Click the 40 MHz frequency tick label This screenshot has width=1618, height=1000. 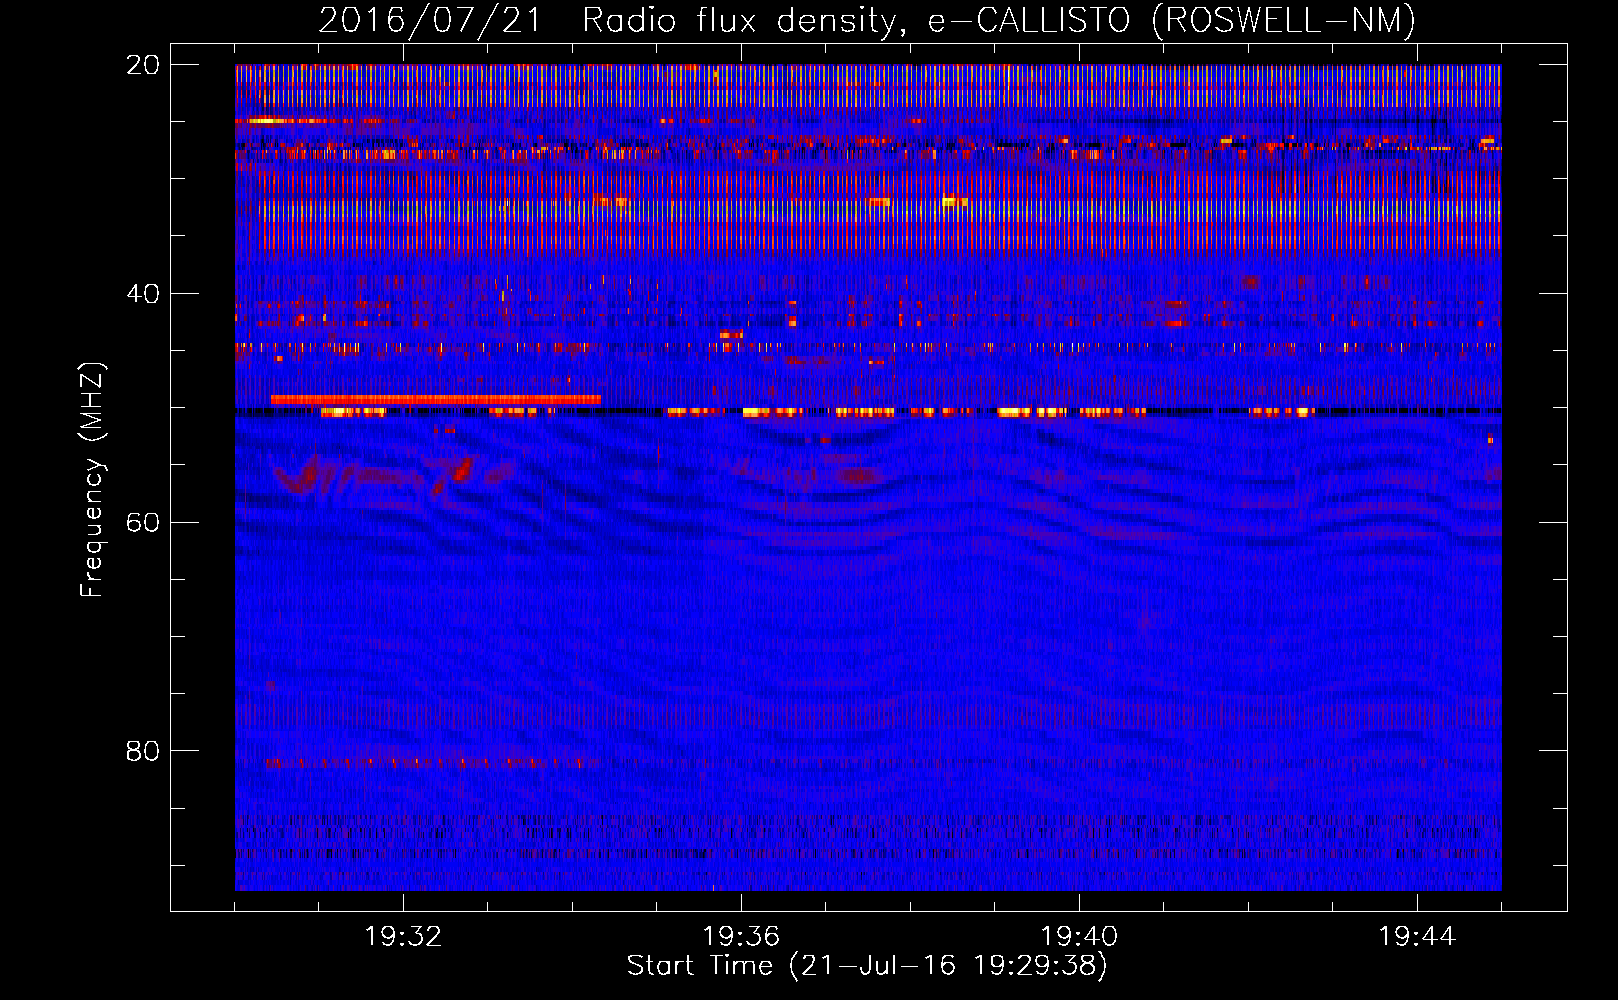(143, 294)
